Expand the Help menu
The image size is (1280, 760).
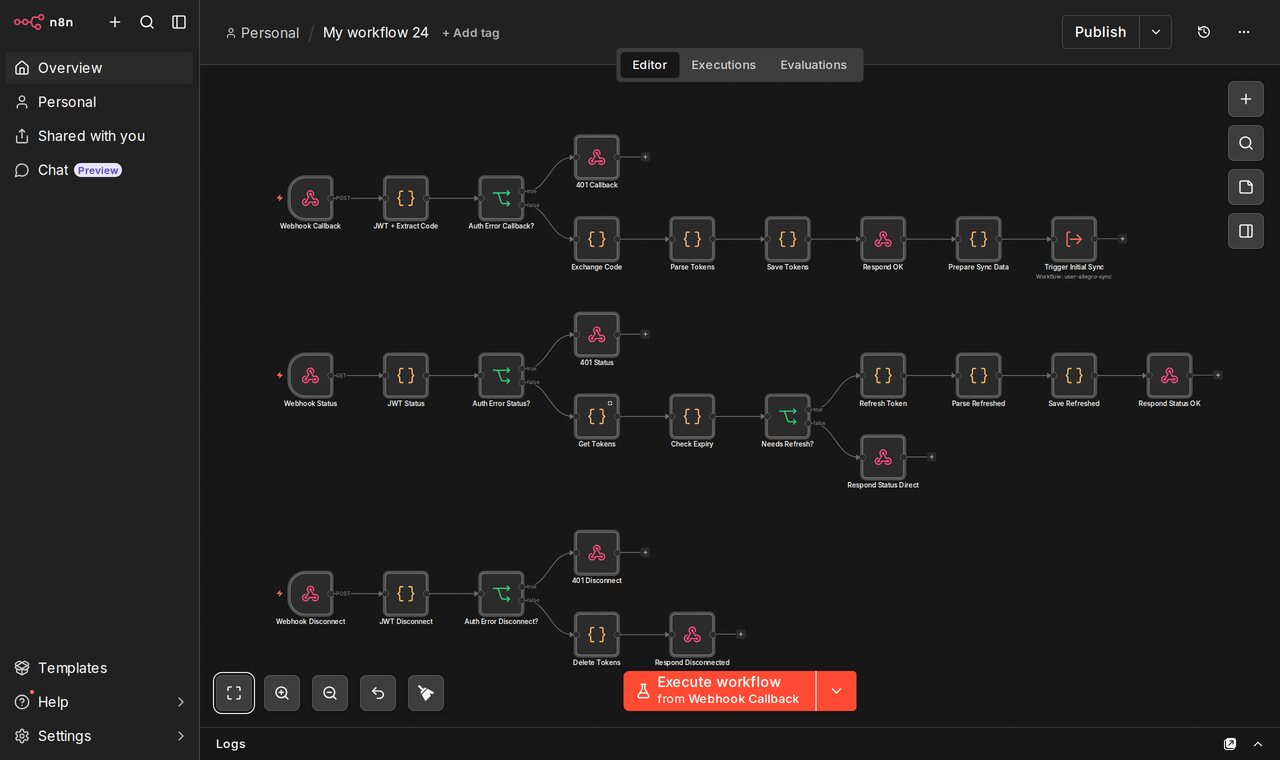tap(99, 702)
